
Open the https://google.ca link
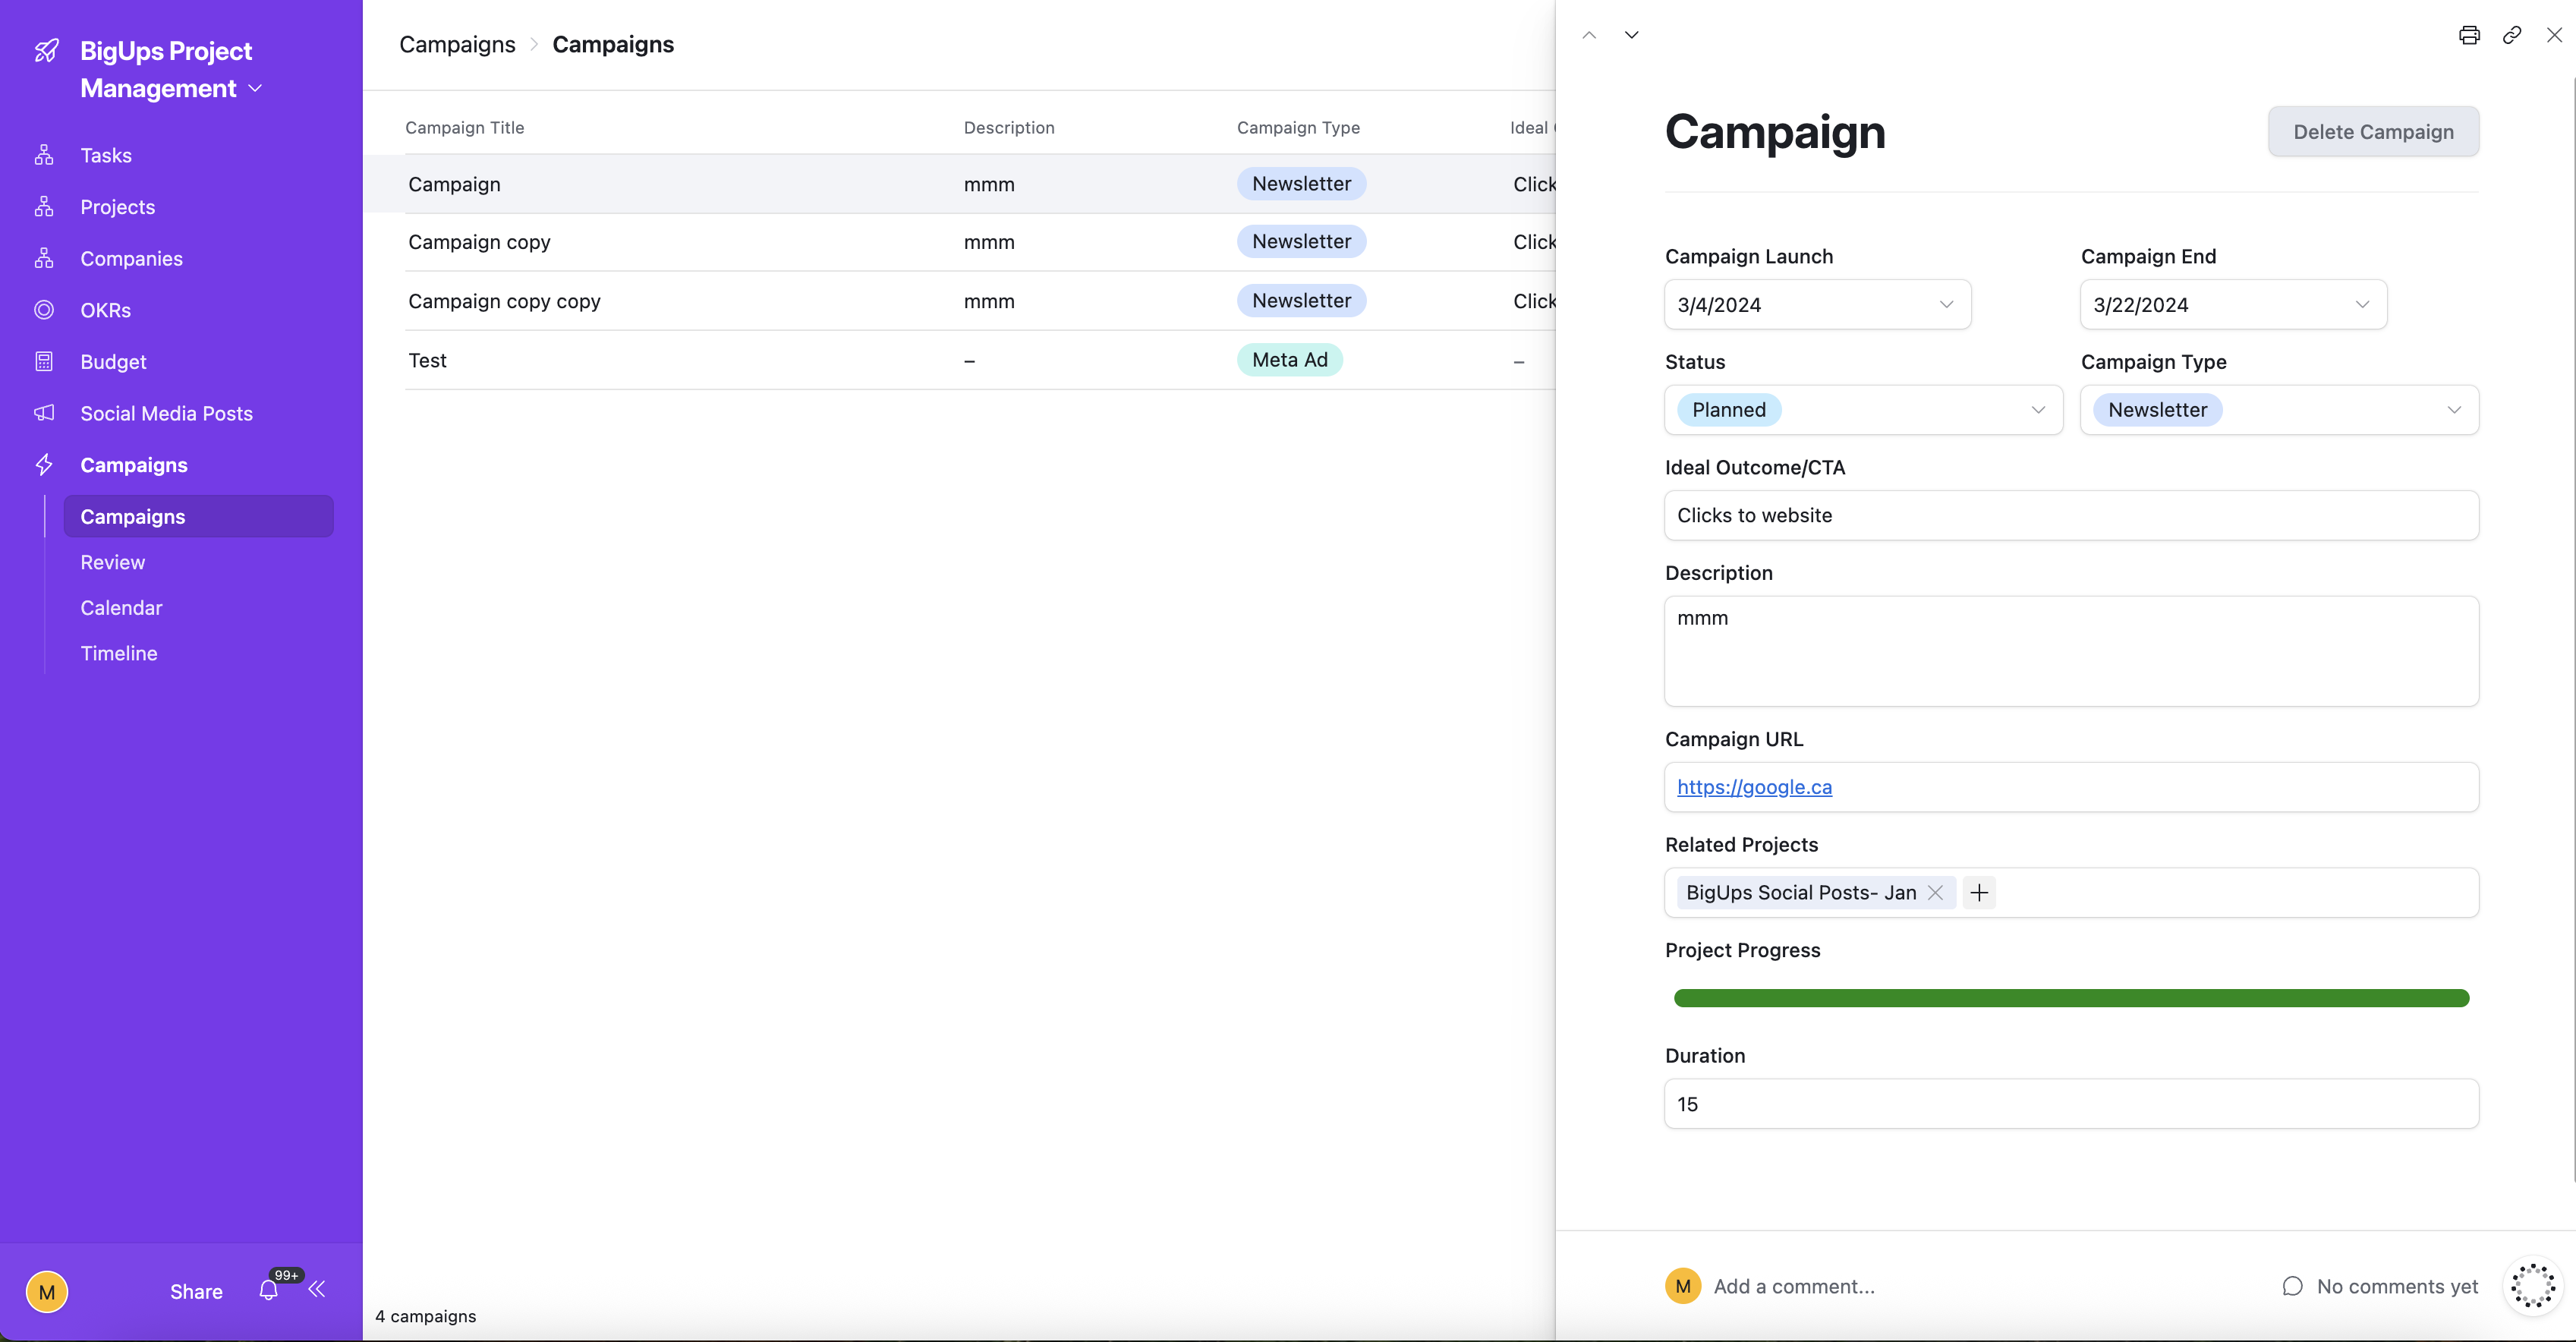tap(1755, 787)
